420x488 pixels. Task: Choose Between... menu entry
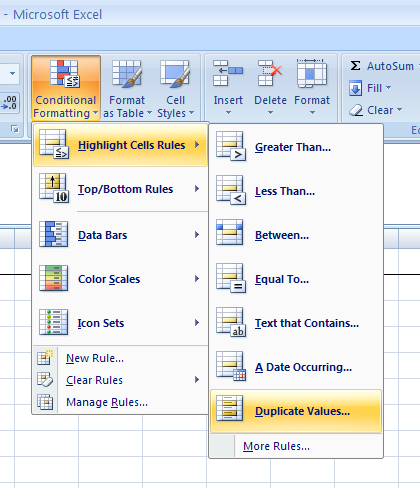tap(297, 234)
